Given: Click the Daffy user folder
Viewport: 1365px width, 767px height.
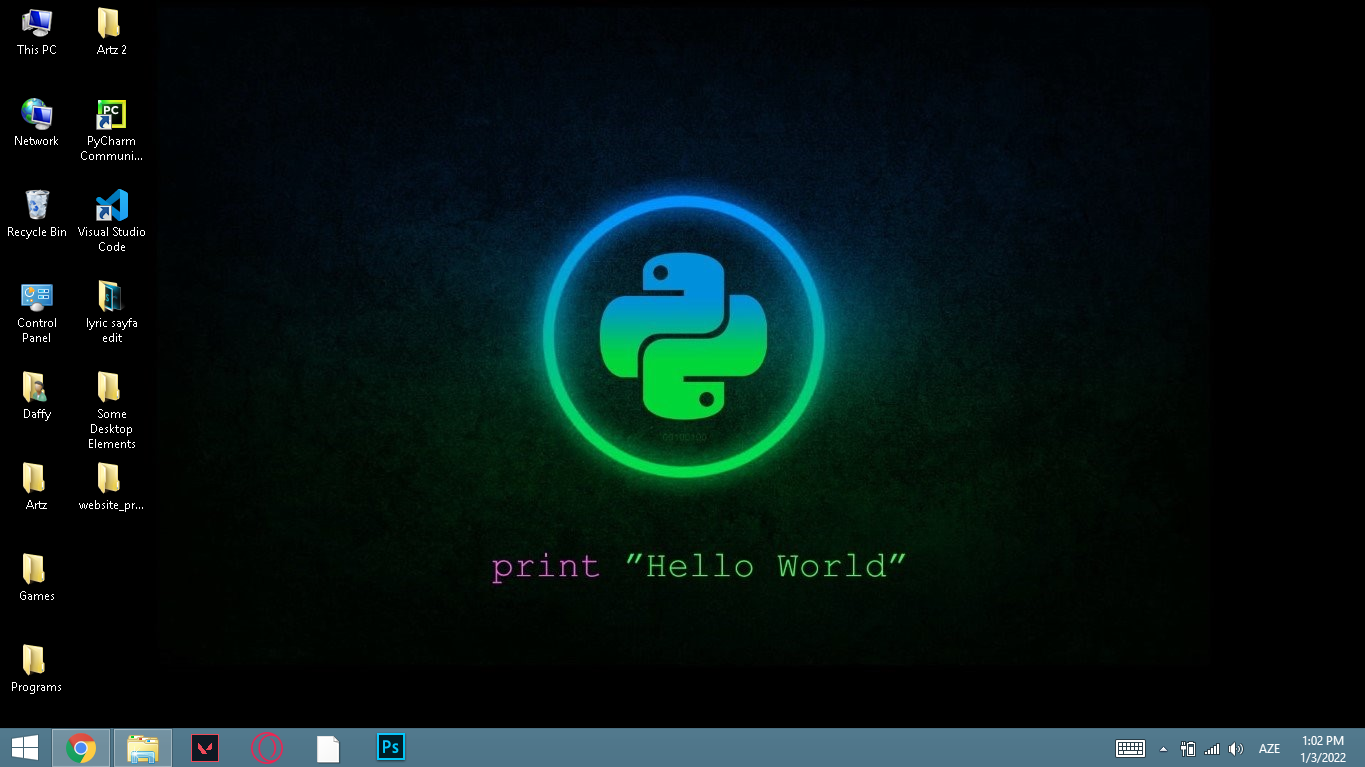Looking at the screenshot, I should tap(37, 396).
